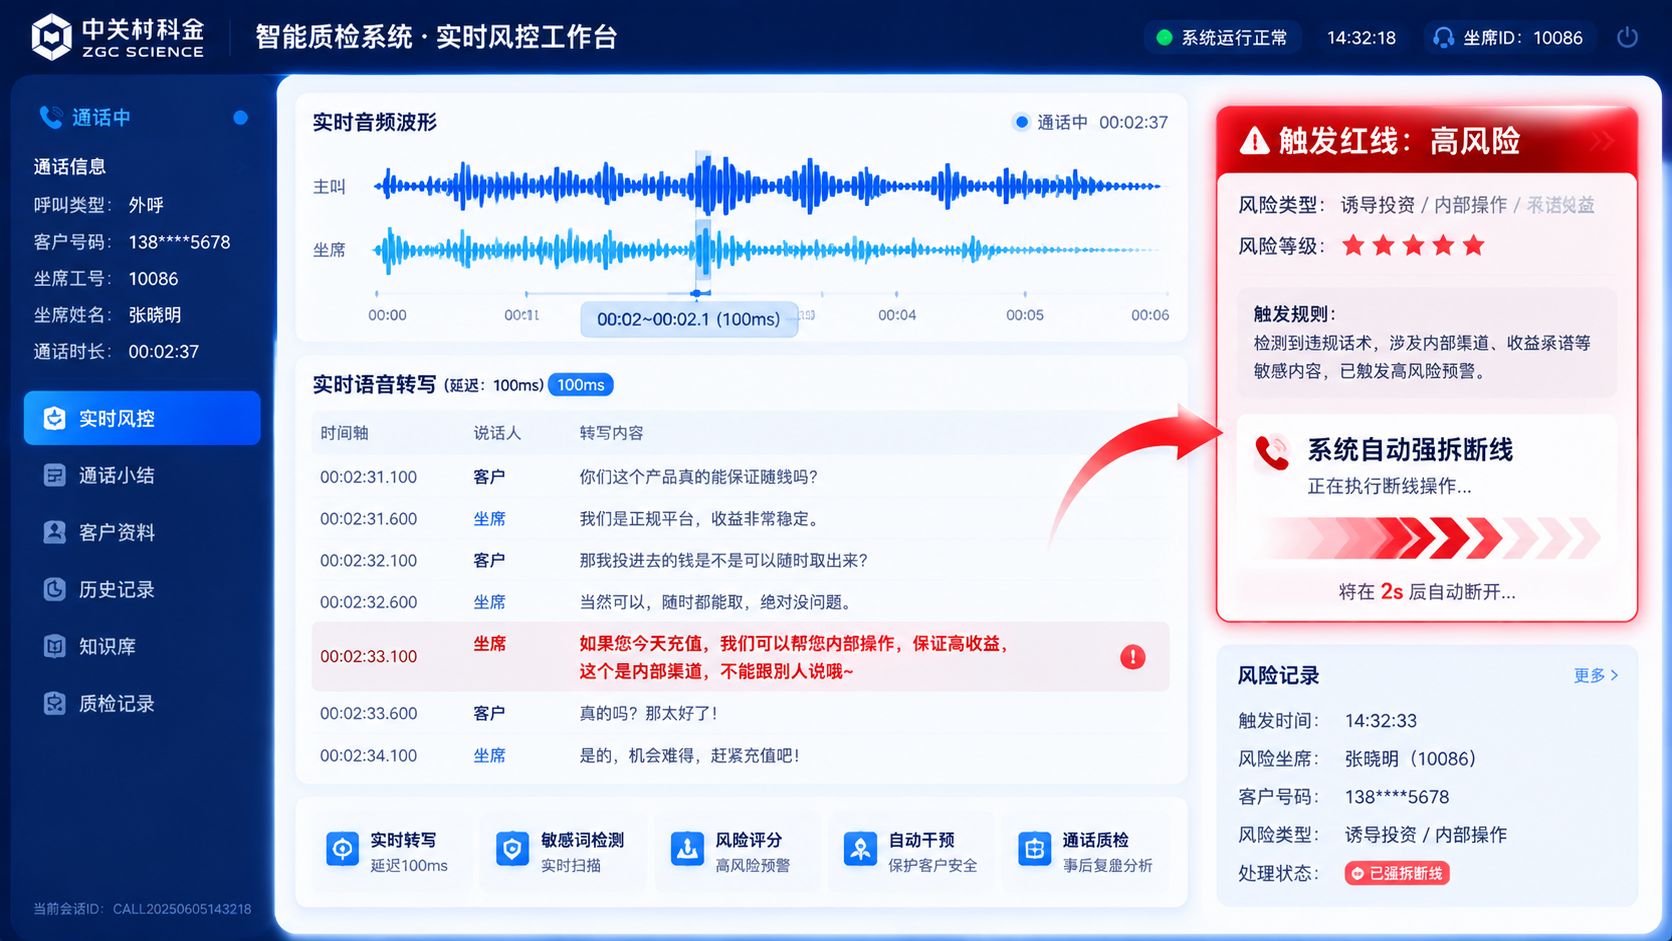
Task: Click the blue dot in call status
Action: [240, 117]
